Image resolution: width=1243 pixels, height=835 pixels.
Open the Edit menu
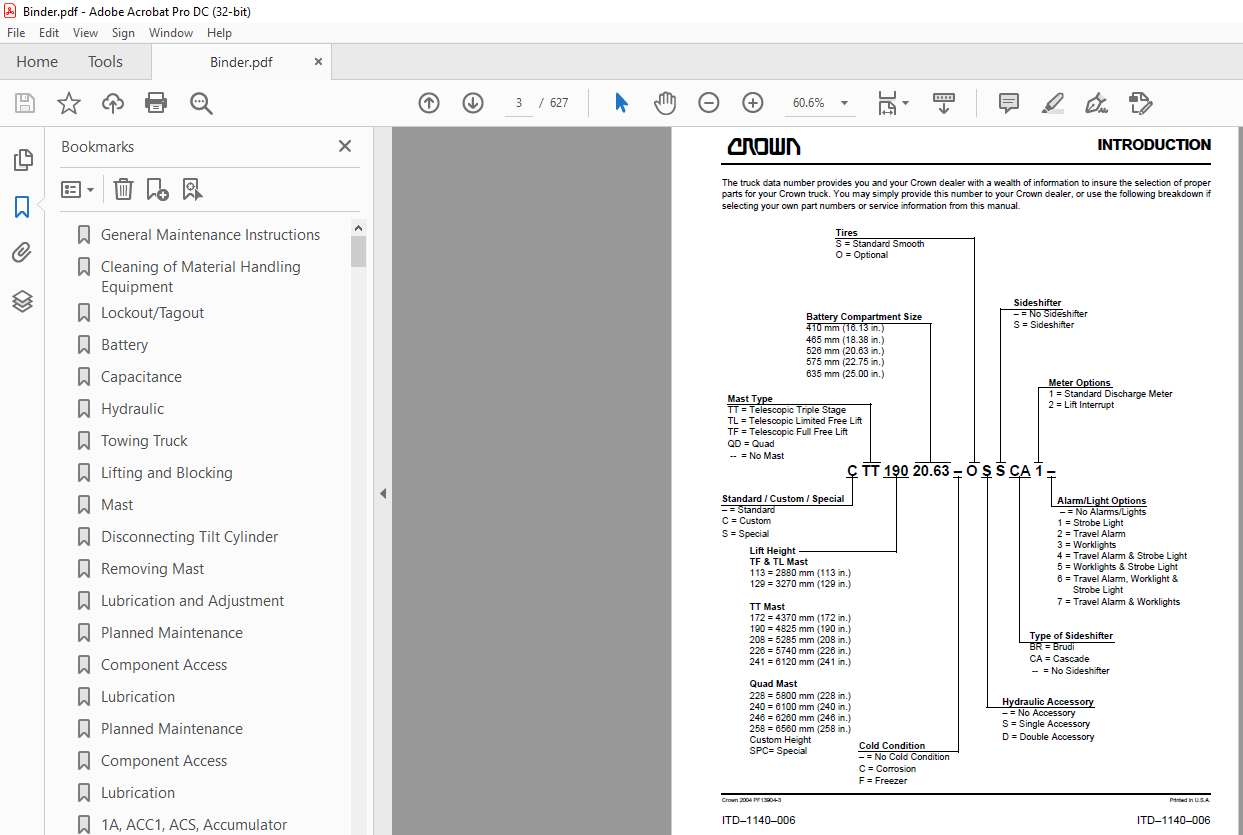click(x=49, y=33)
